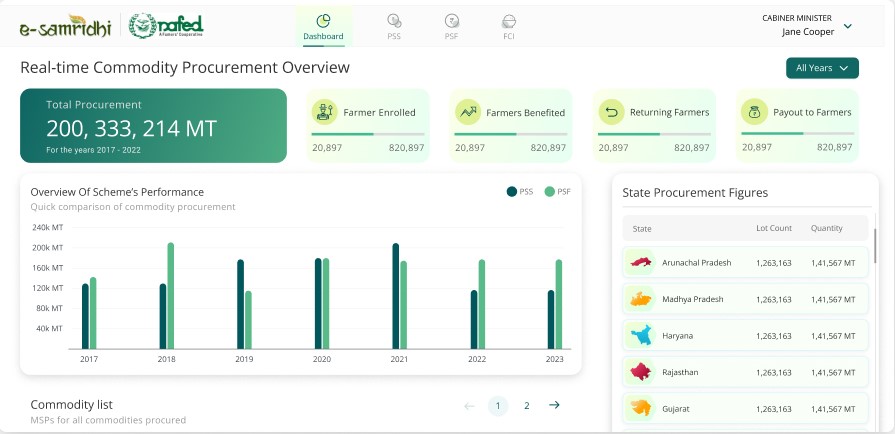Click the Farmers Benefited trend icon
The height and width of the screenshot is (434, 895).
(x=467, y=113)
